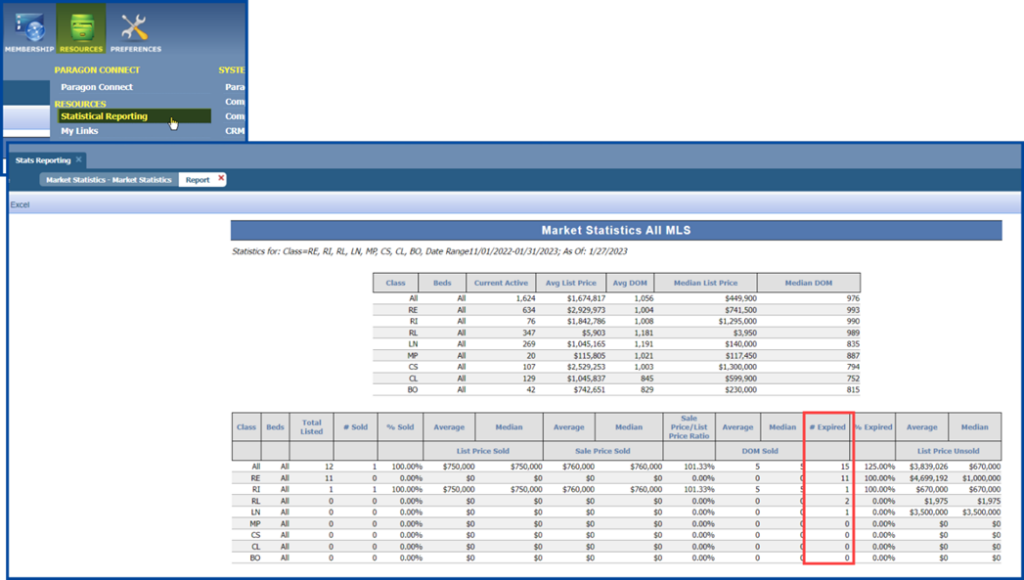Click the % Expired column header
Screen dimensions: 1024x580
point(873,427)
